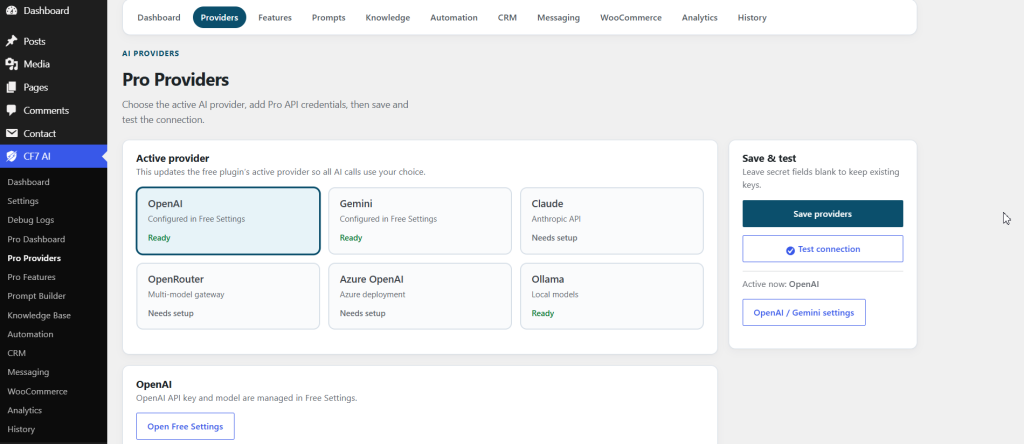Image resolution: width=1024 pixels, height=444 pixels.
Task: Open the Prompts tab
Action: 328,18
